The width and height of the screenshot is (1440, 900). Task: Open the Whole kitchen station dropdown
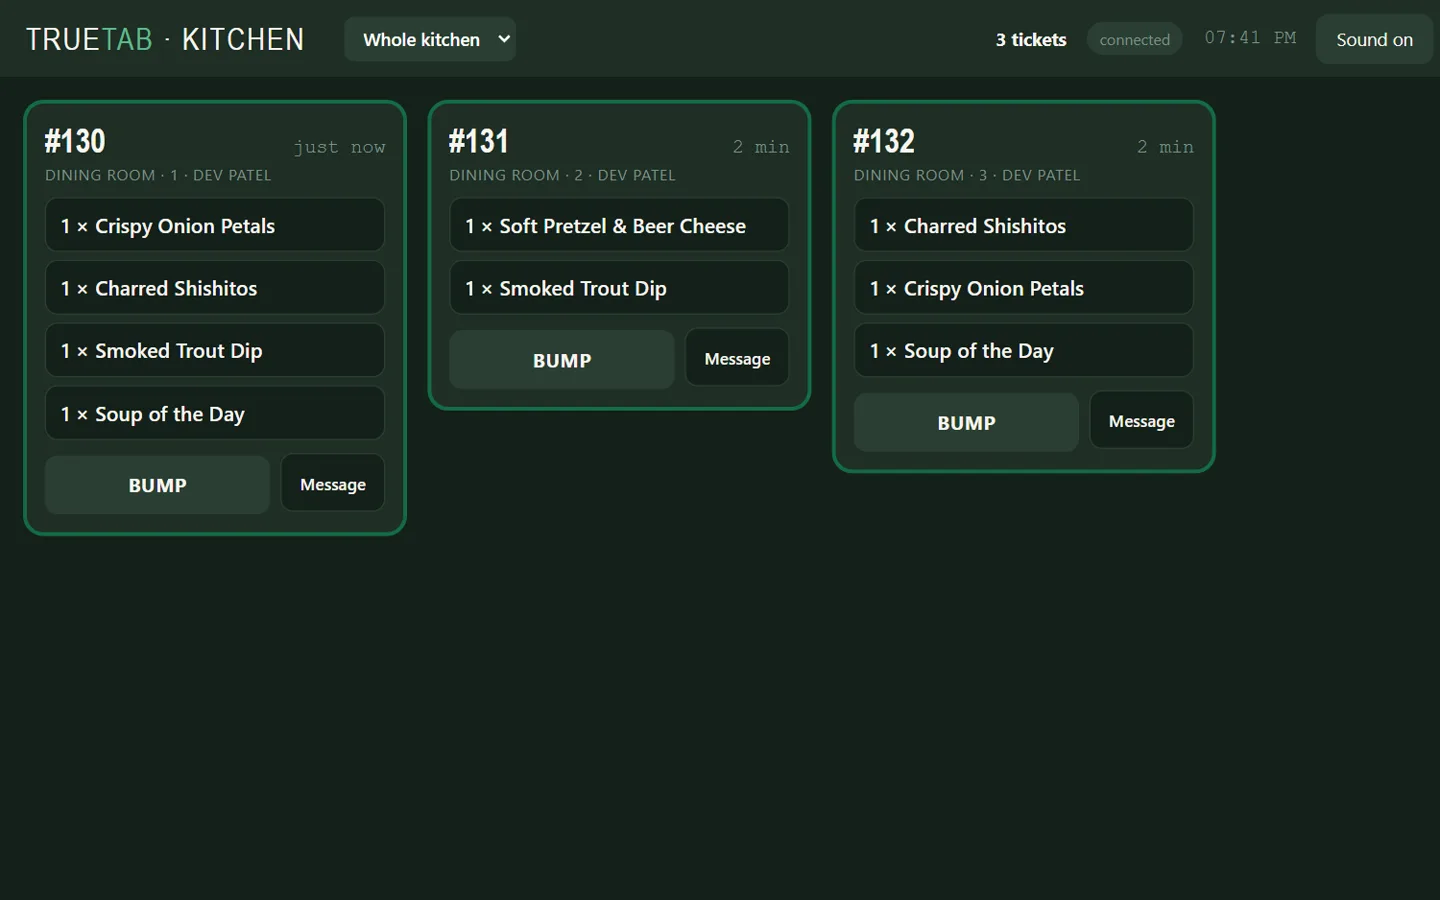coord(430,39)
